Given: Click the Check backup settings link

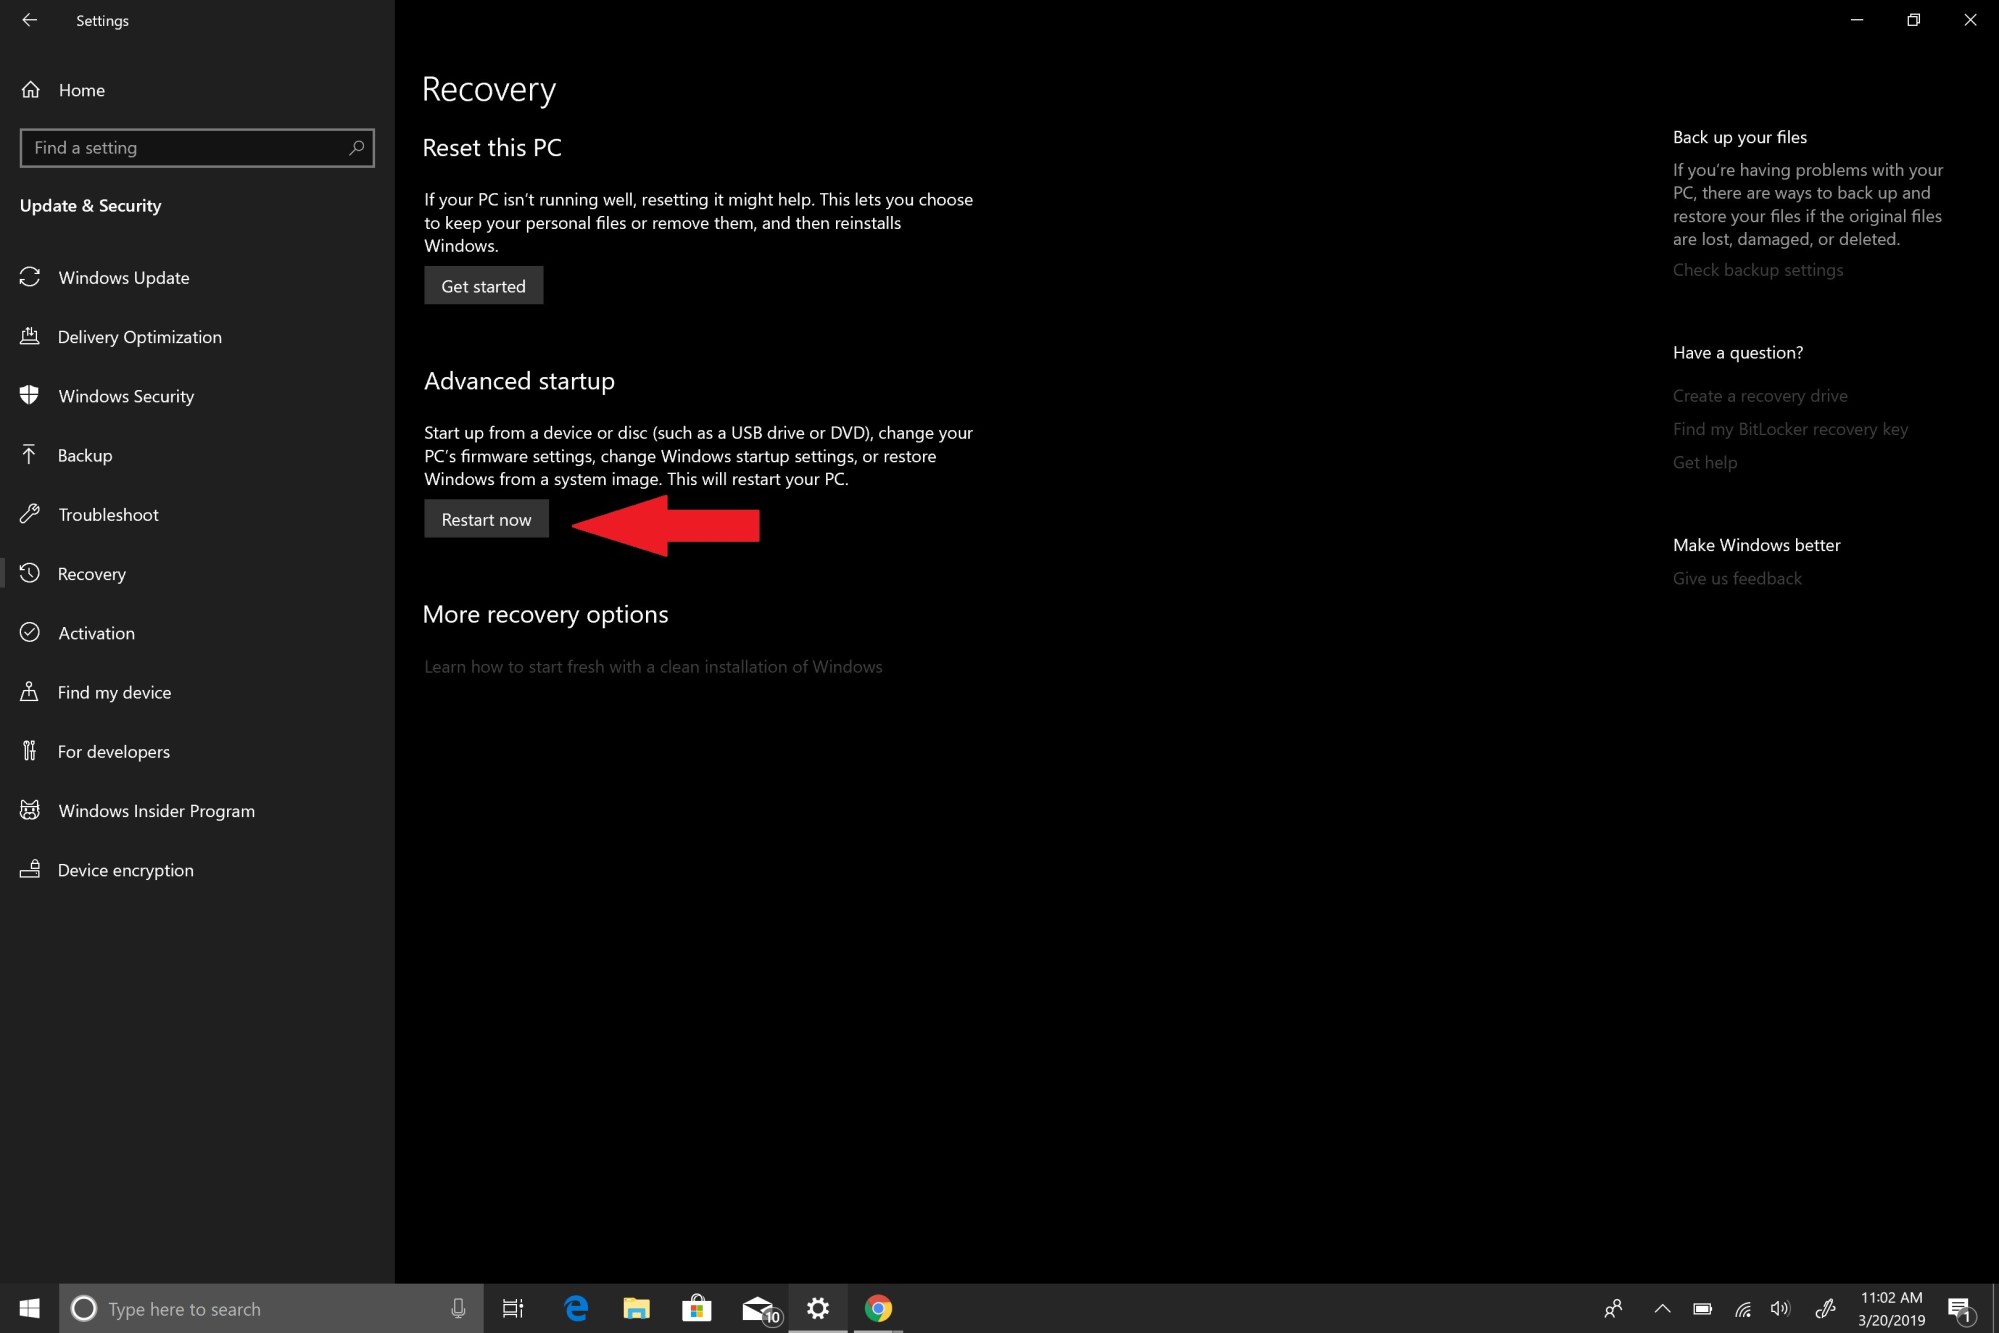Looking at the screenshot, I should pos(1757,269).
